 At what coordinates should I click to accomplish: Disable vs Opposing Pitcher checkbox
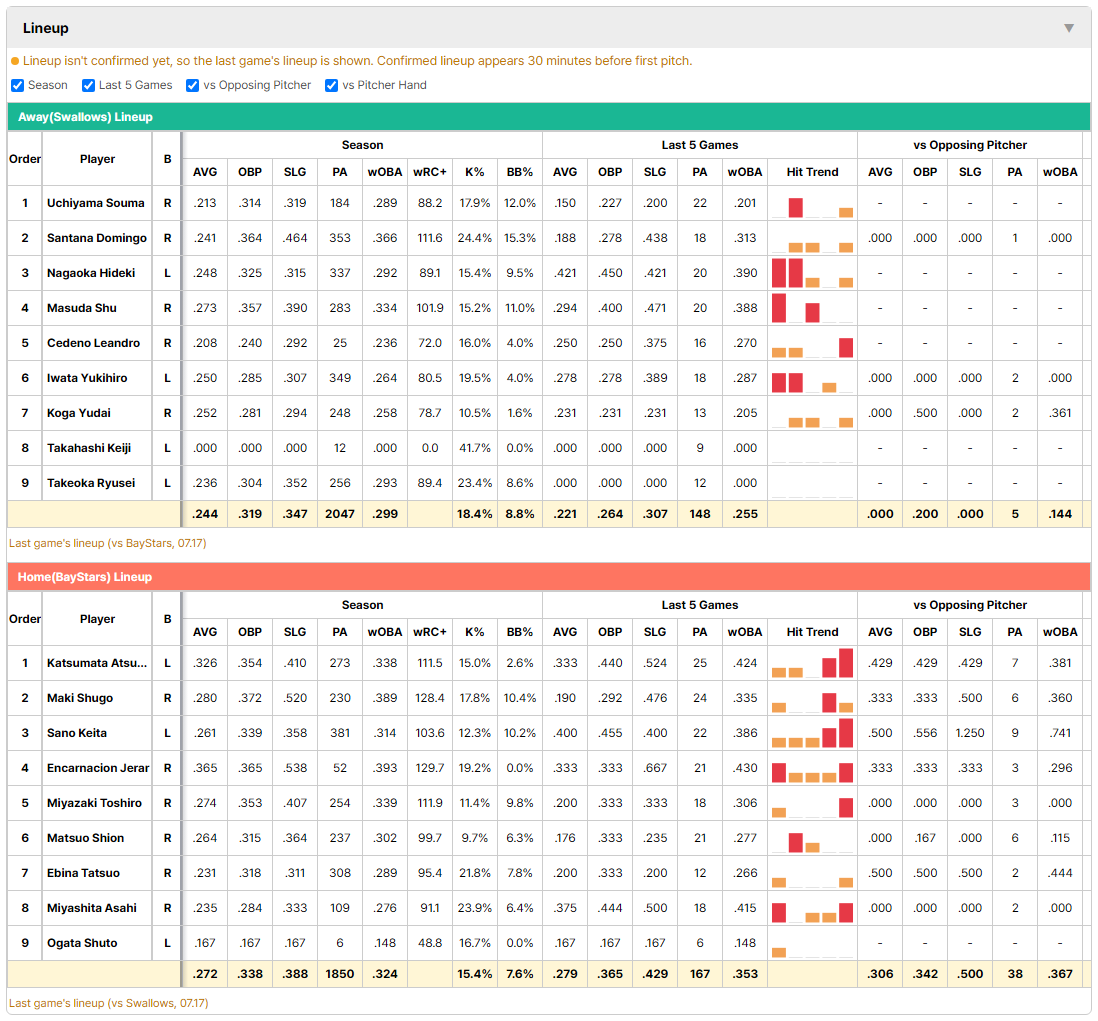click(192, 85)
